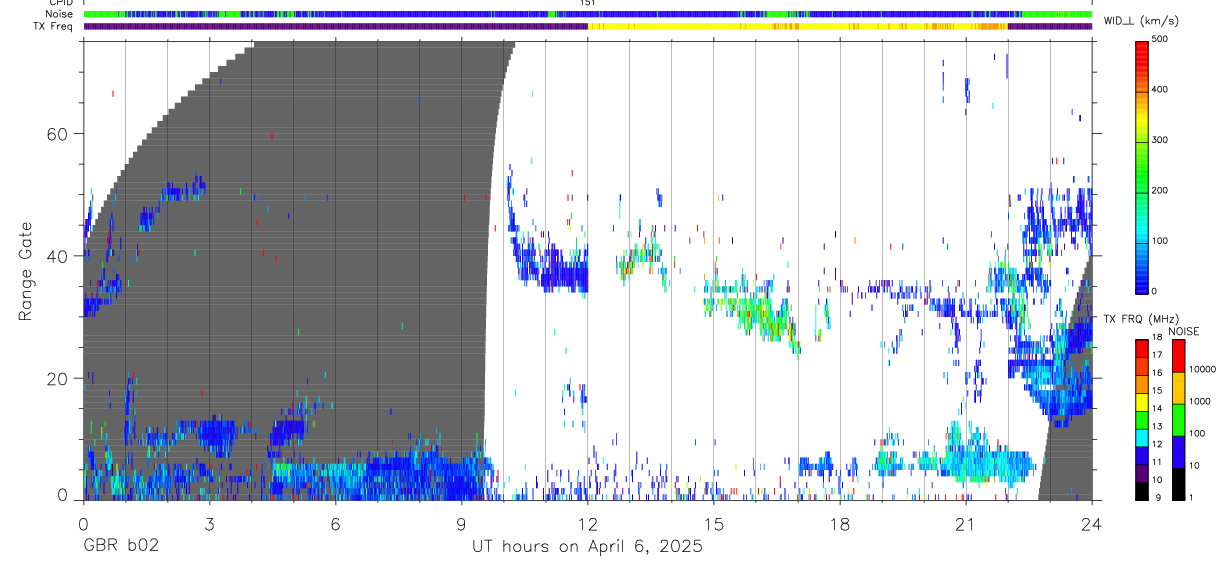Click the CPID value "151"

click(587, 3)
